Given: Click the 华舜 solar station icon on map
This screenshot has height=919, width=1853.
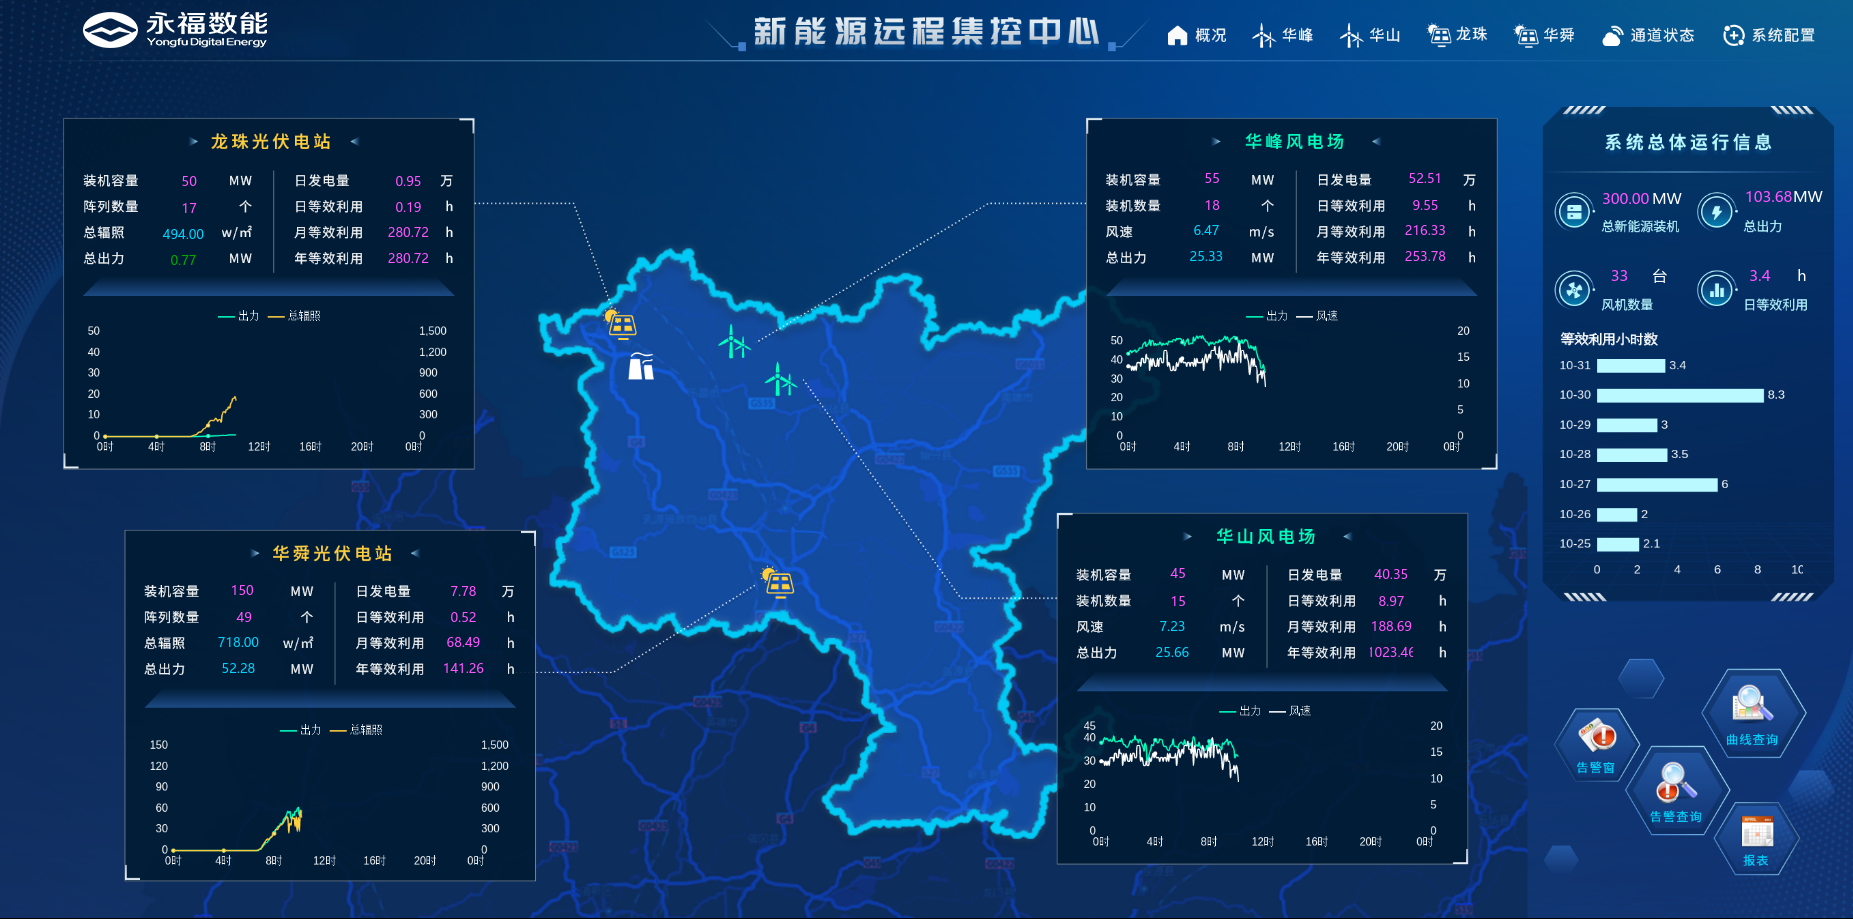Looking at the screenshot, I should coord(777,582).
